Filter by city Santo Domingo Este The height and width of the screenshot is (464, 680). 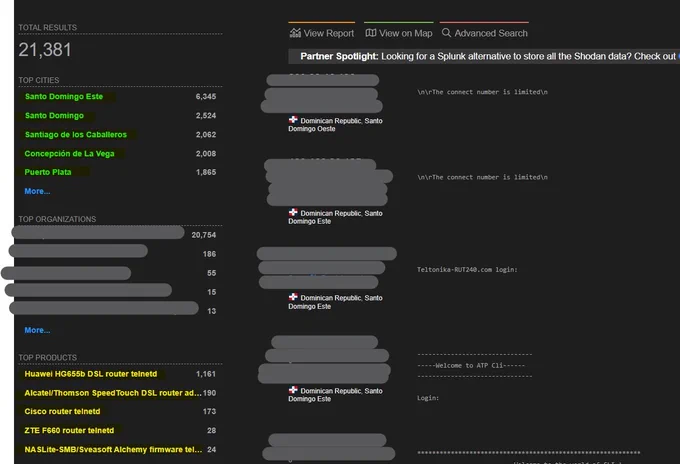tap(64, 96)
